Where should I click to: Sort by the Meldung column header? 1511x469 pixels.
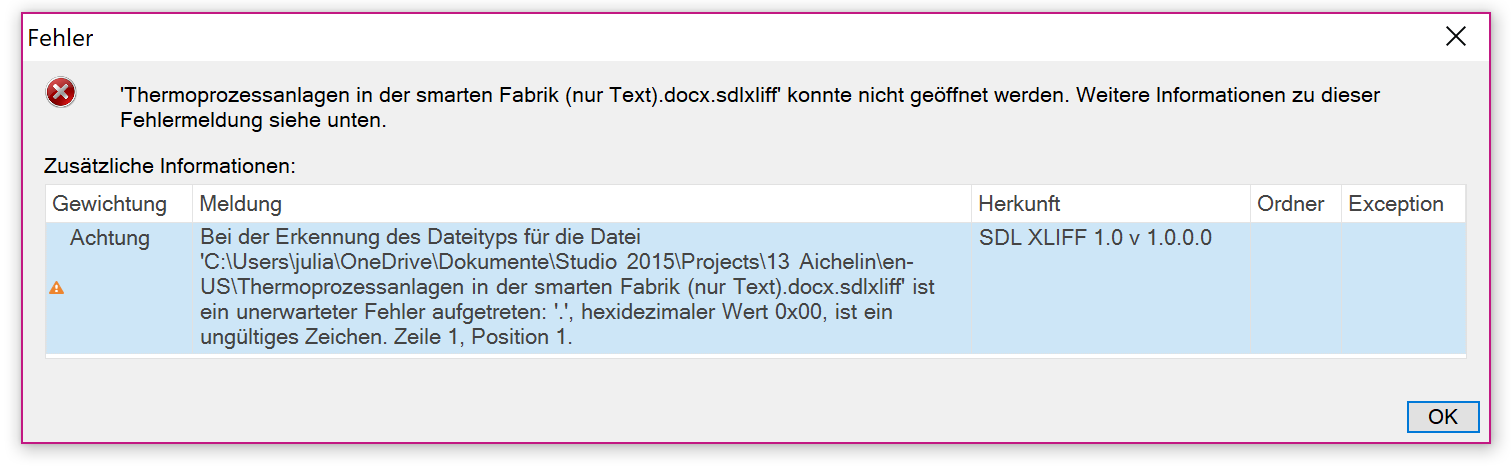[581, 204]
